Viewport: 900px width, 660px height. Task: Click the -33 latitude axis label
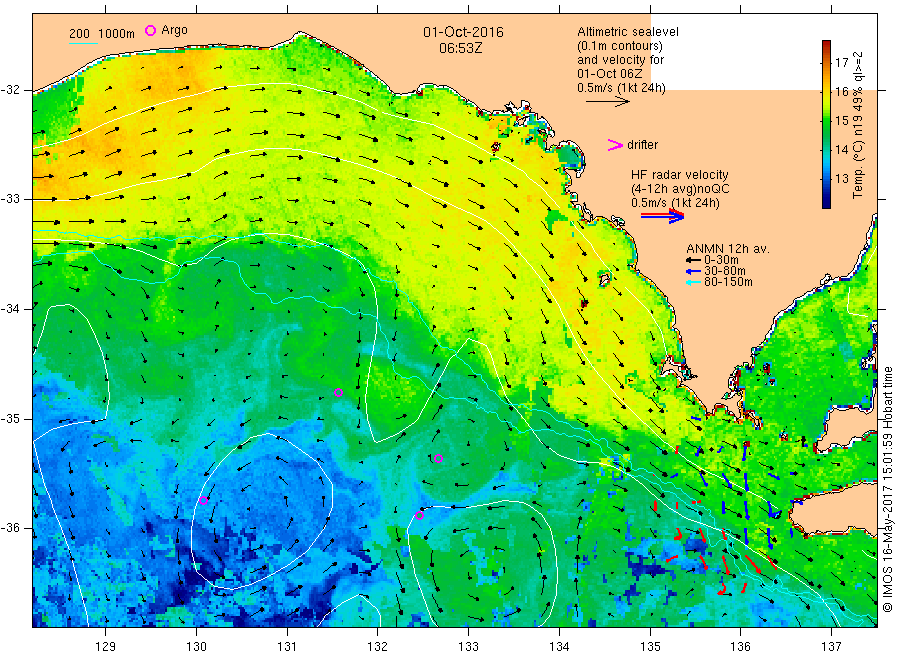tap(10, 199)
